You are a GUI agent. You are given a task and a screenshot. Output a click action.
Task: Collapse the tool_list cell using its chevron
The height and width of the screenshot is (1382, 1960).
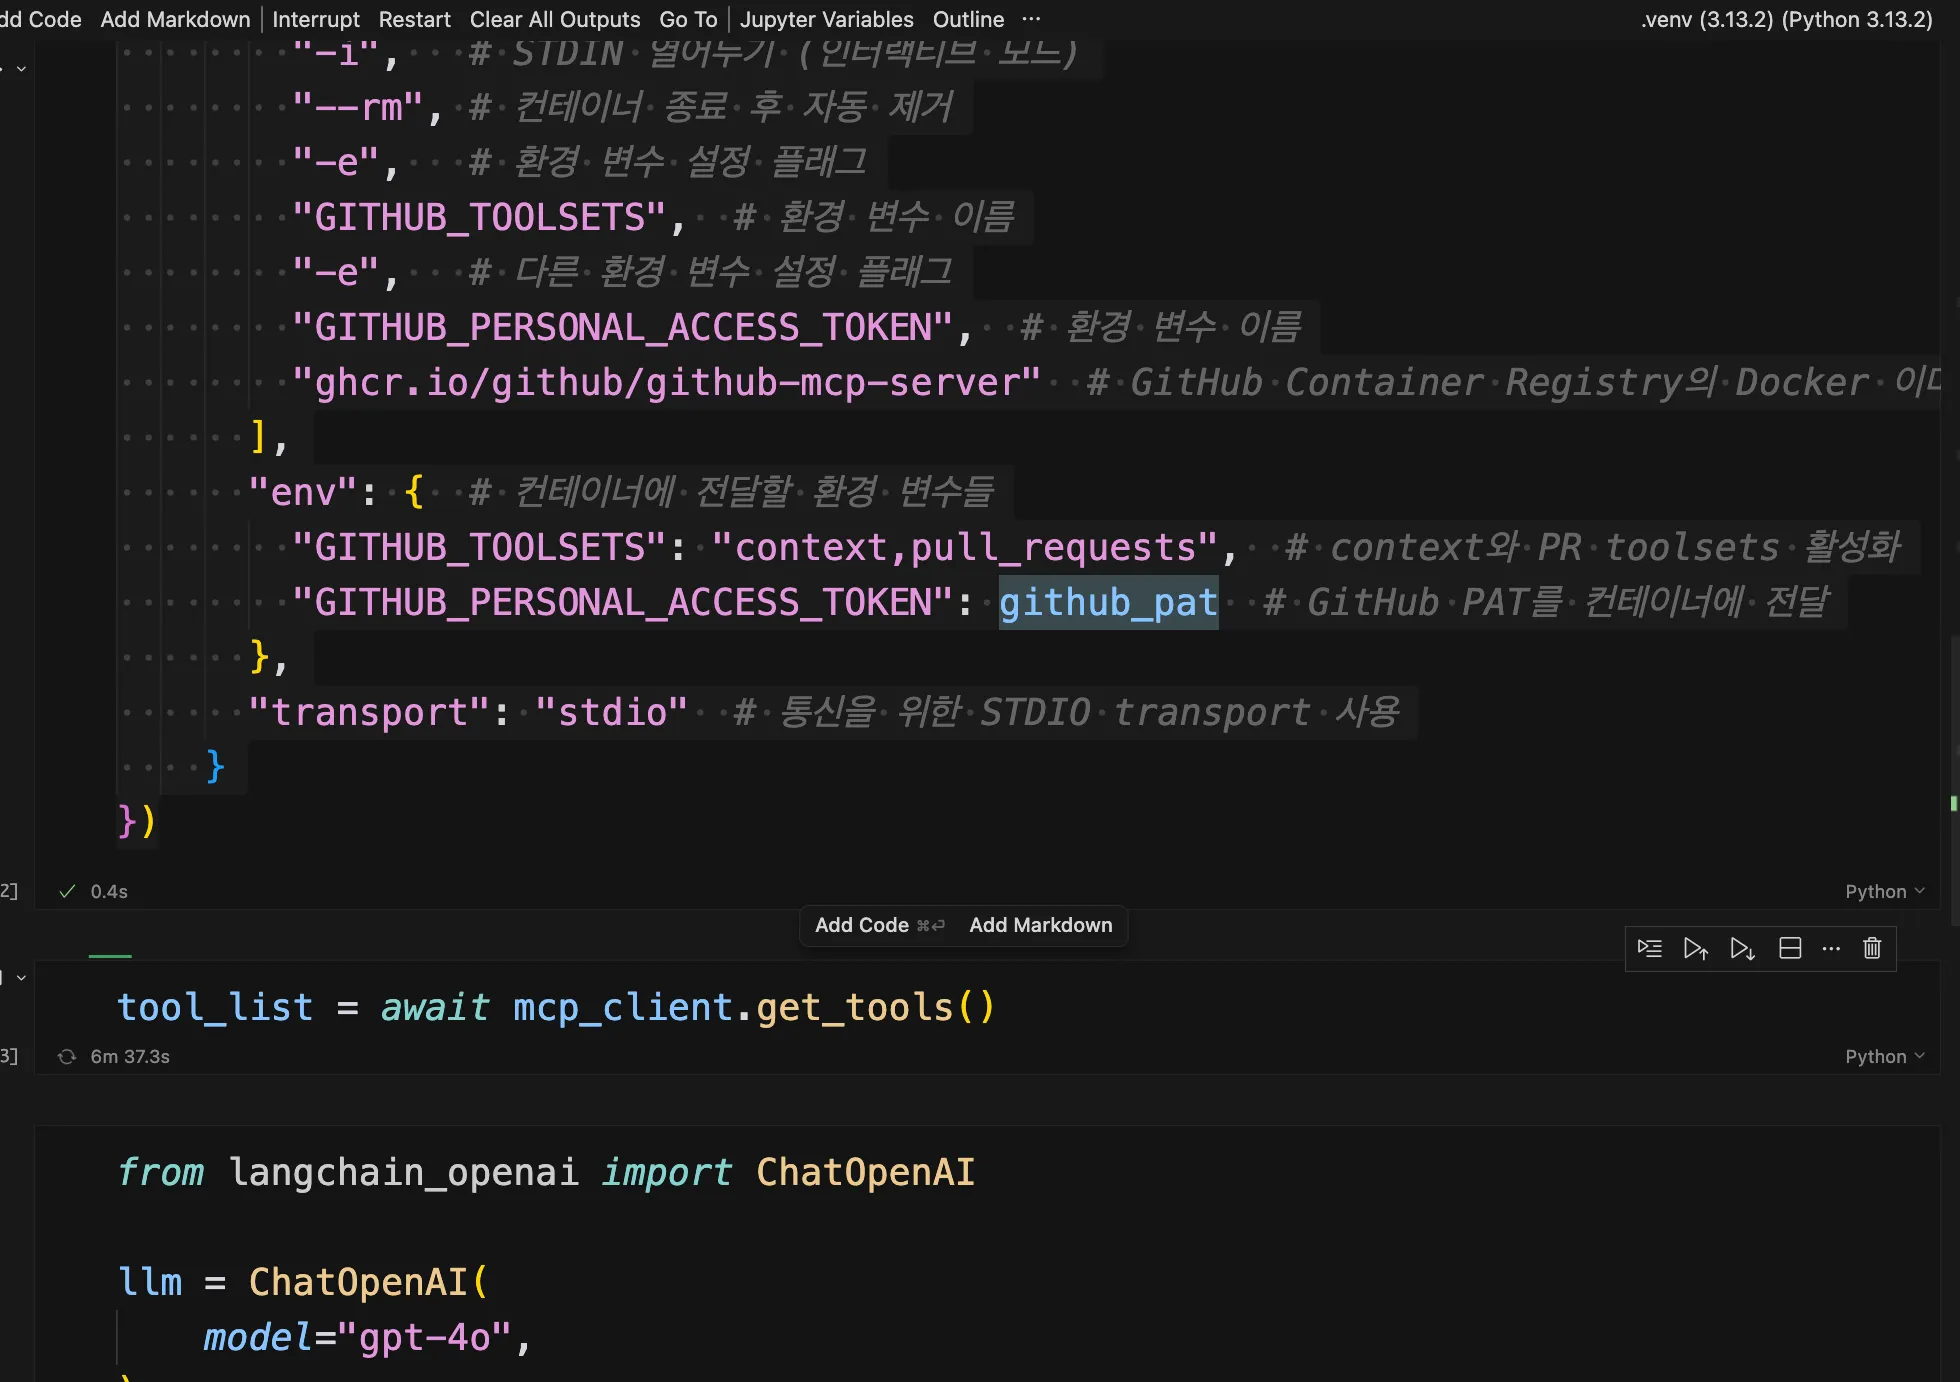[21, 978]
